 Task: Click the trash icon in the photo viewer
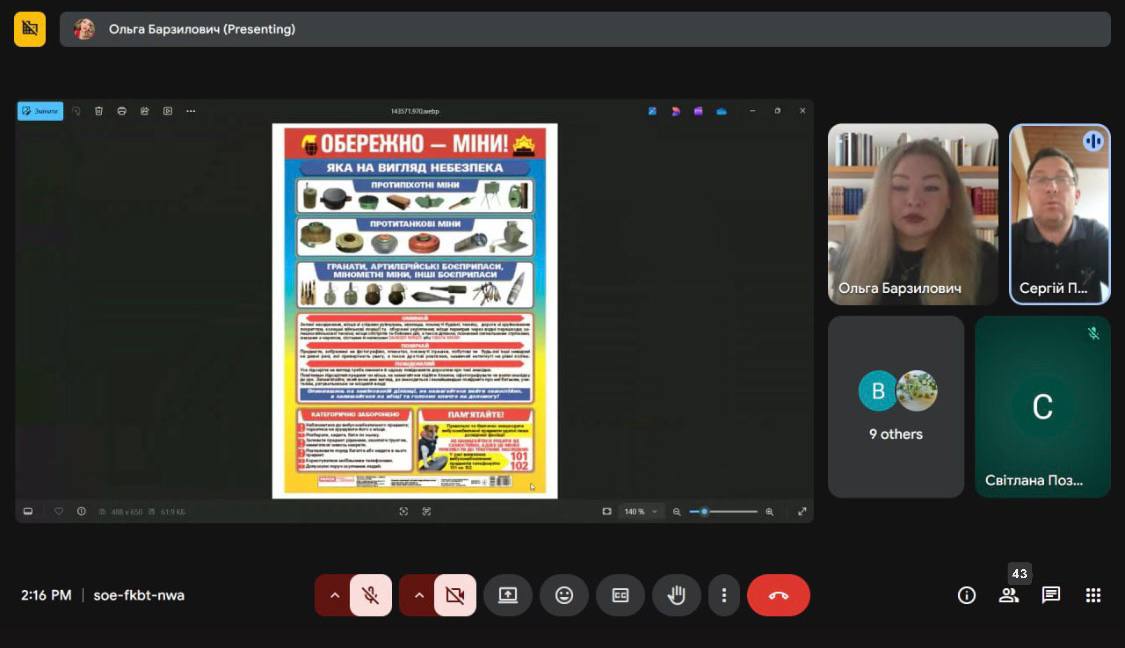pos(99,111)
